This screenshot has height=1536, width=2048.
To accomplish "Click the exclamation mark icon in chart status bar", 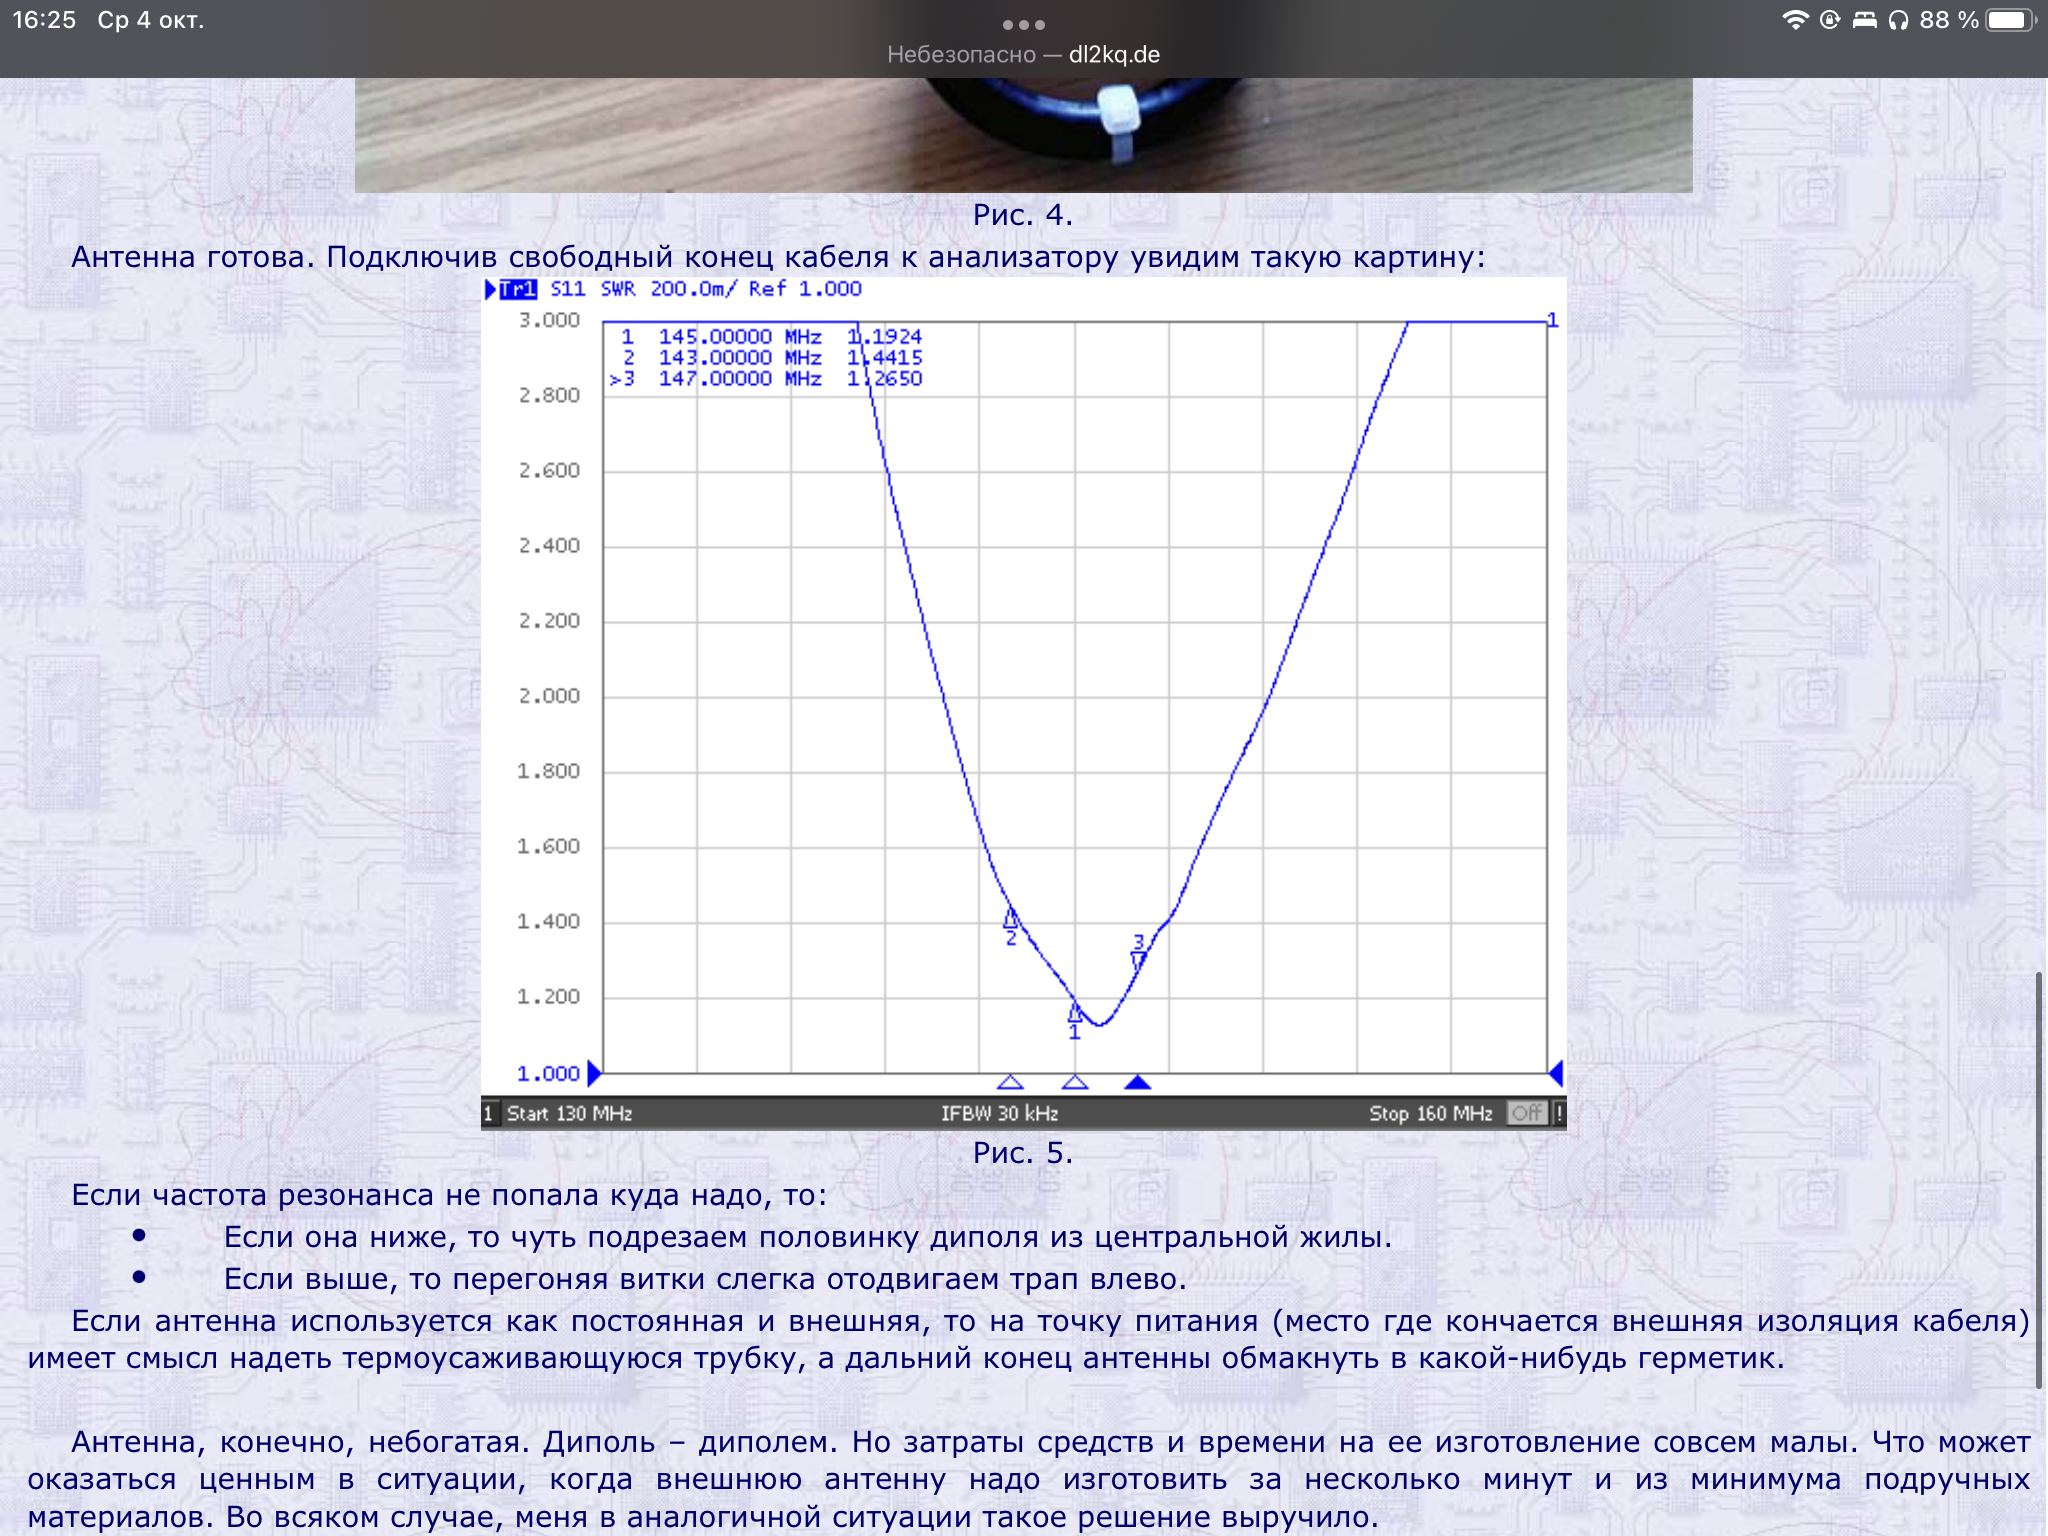I will (1558, 1113).
